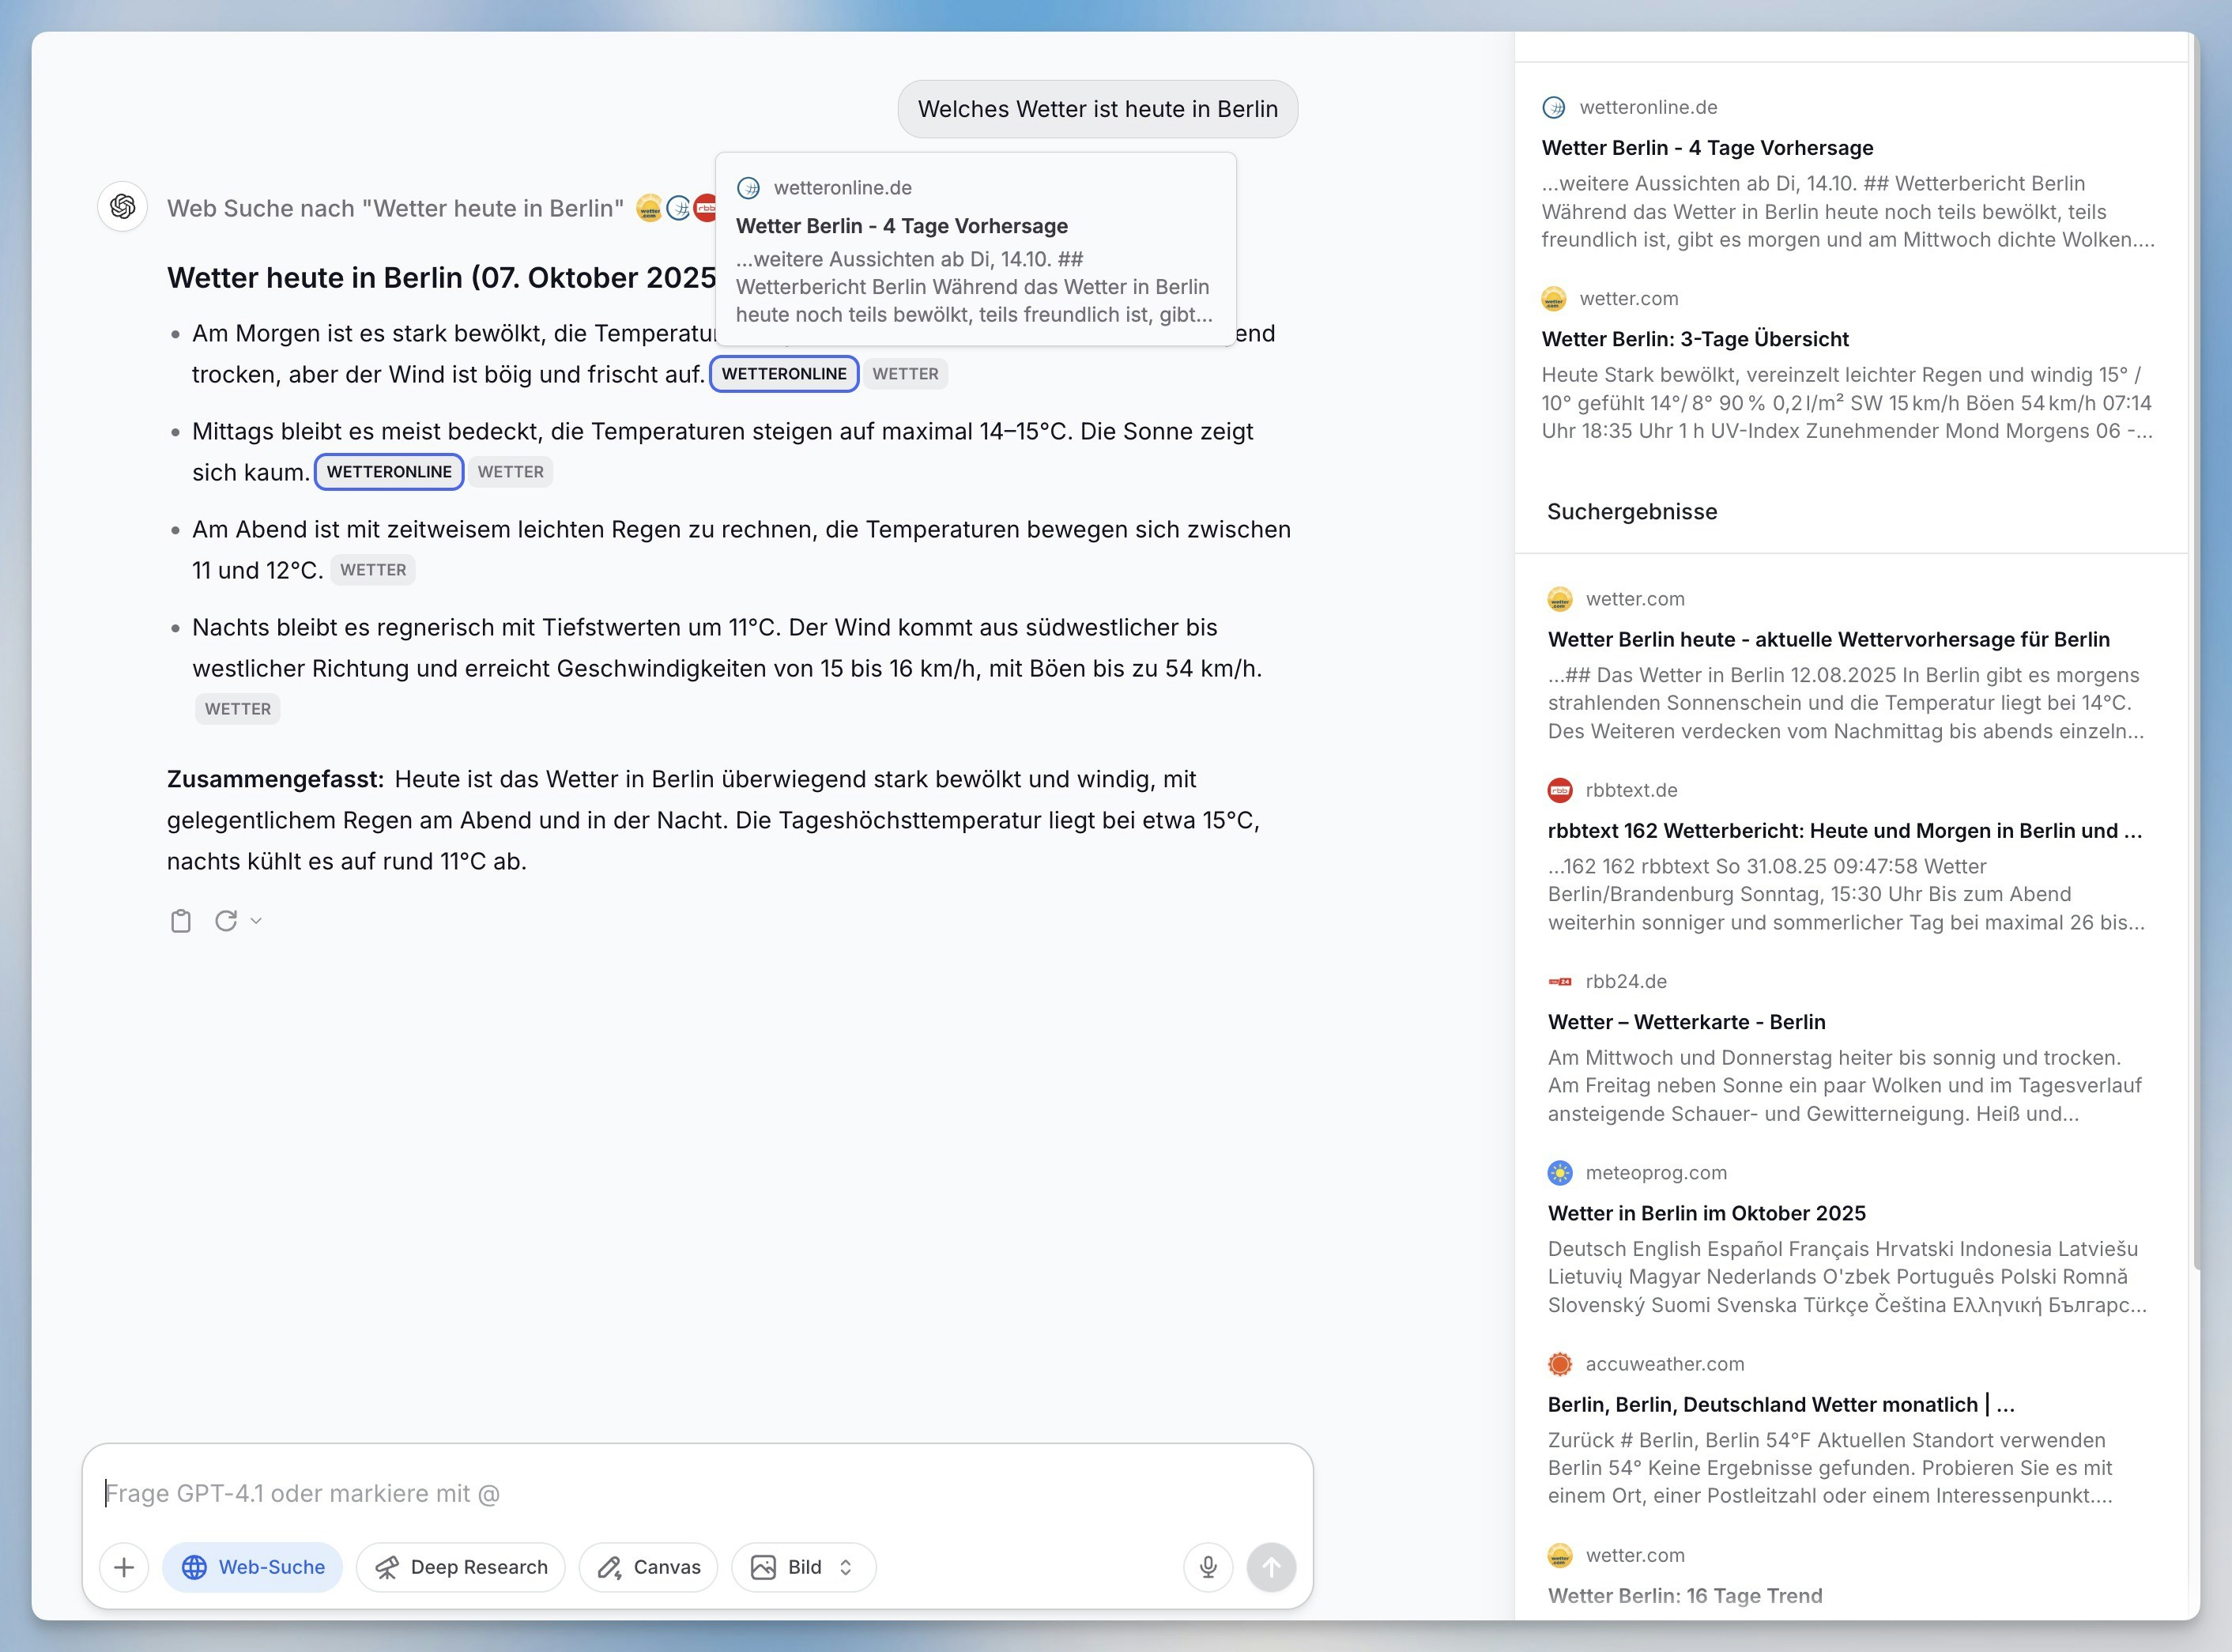Click the copy response clipboard icon
Viewport: 2232px width, 1652px height.
point(180,921)
